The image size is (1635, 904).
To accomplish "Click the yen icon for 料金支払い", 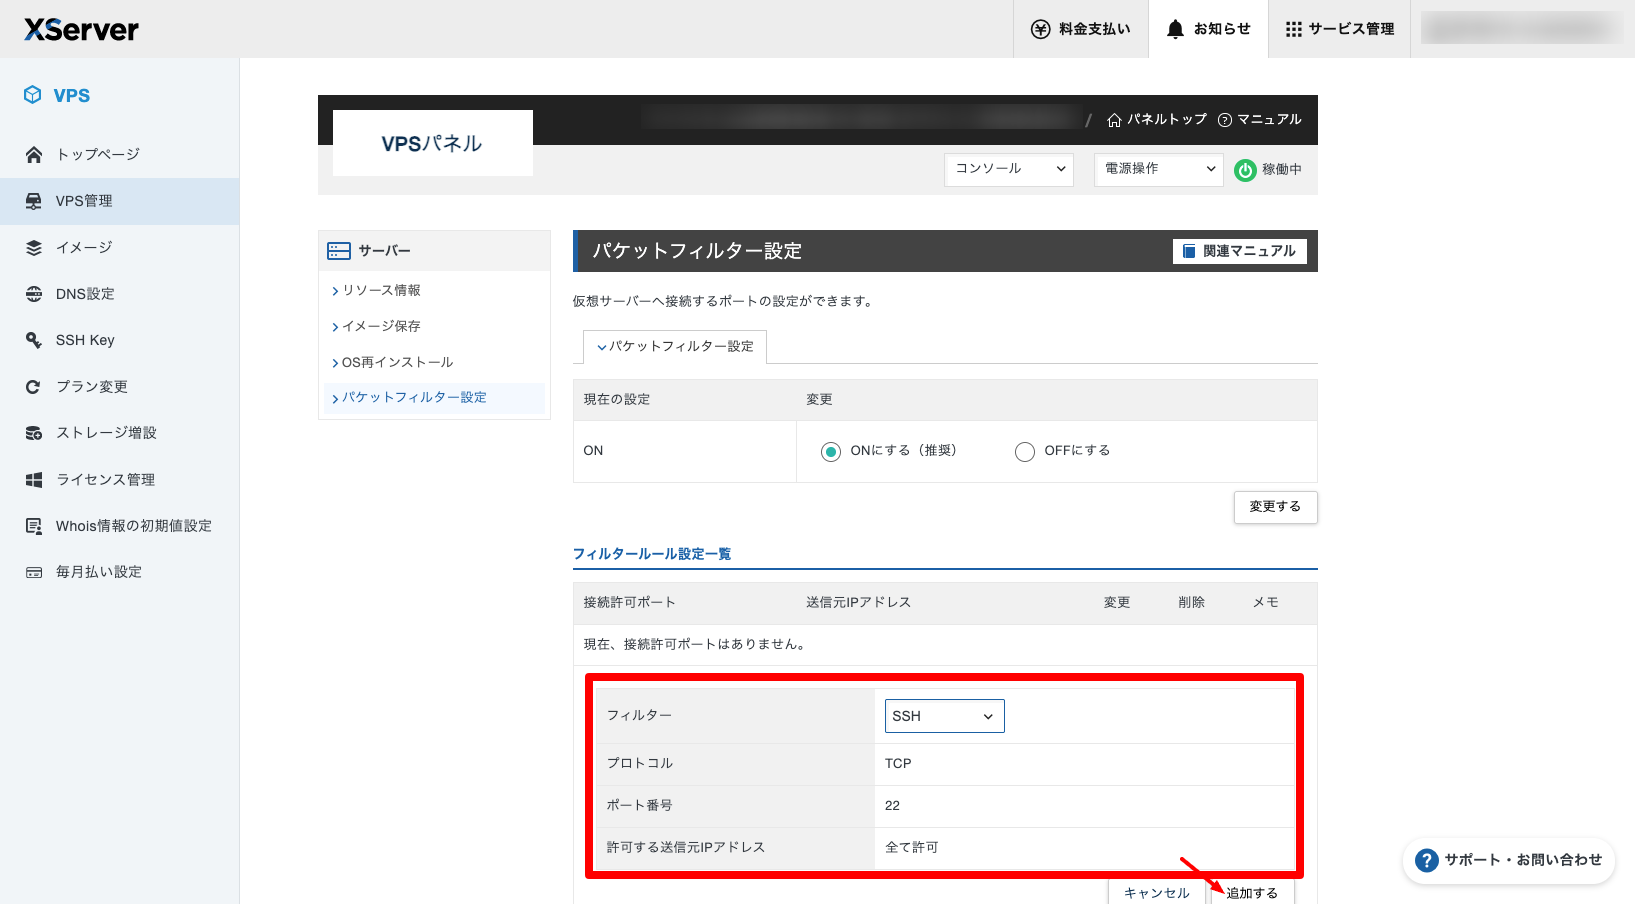I will (1040, 29).
